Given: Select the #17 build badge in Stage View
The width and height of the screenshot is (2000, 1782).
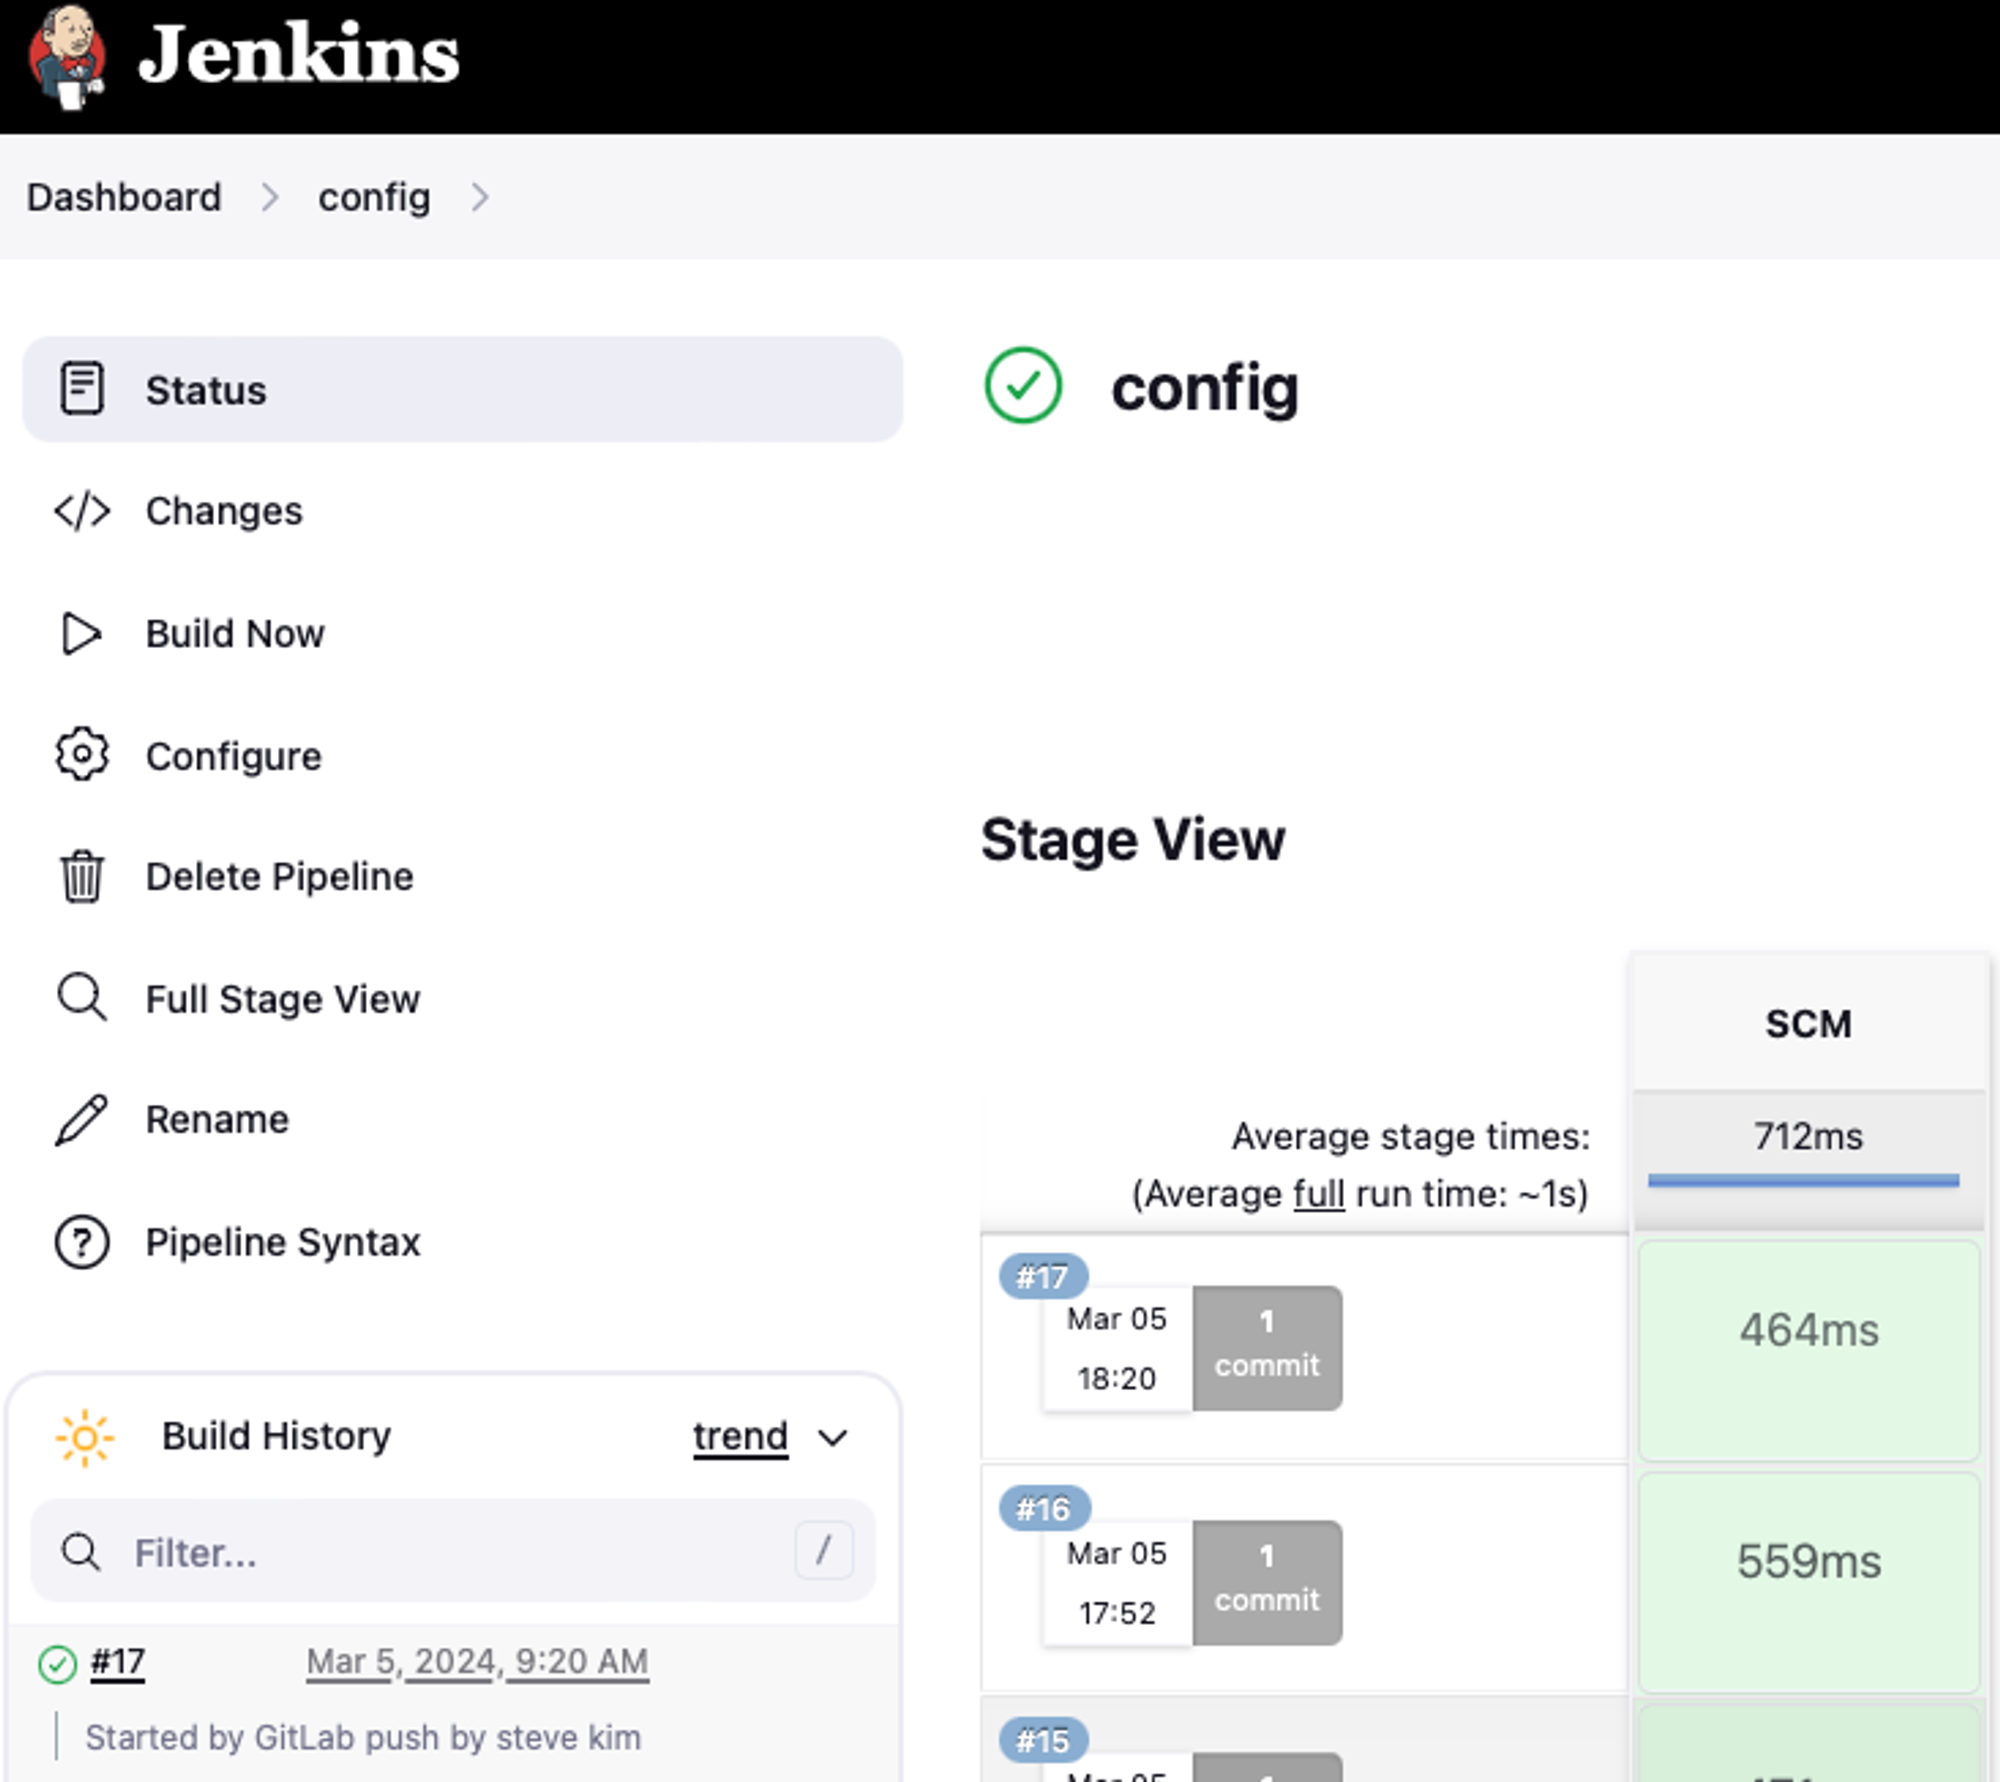Looking at the screenshot, I should pos(1042,1276).
